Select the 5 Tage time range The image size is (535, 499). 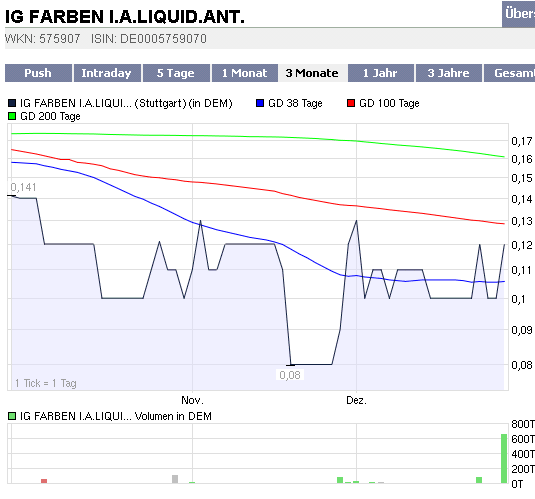coord(176,73)
